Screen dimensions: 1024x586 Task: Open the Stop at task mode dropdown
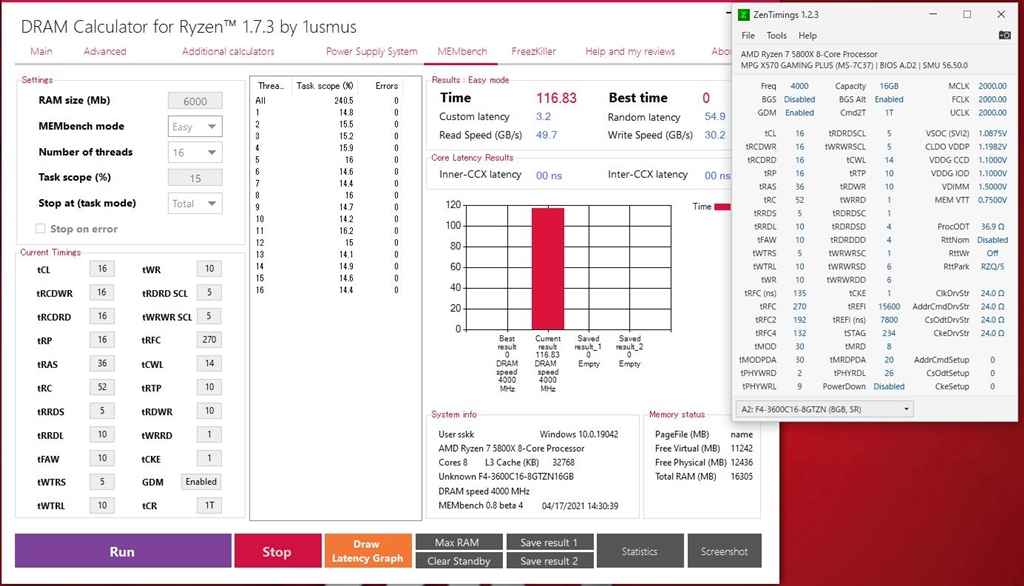coord(195,204)
